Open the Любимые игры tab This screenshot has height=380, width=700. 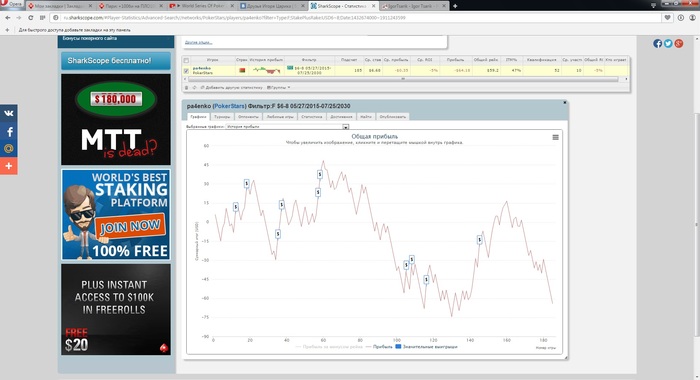click(x=280, y=117)
